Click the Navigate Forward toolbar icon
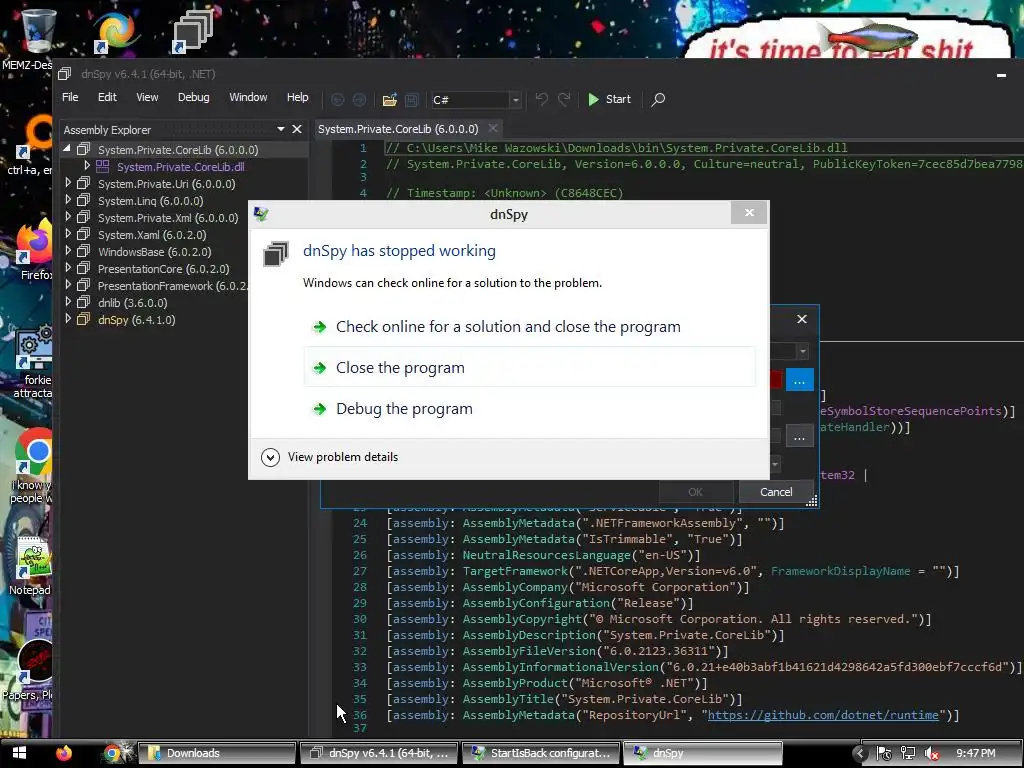This screenshot has height=768, width=1024. pyautogui.click(x=359, y=99)
